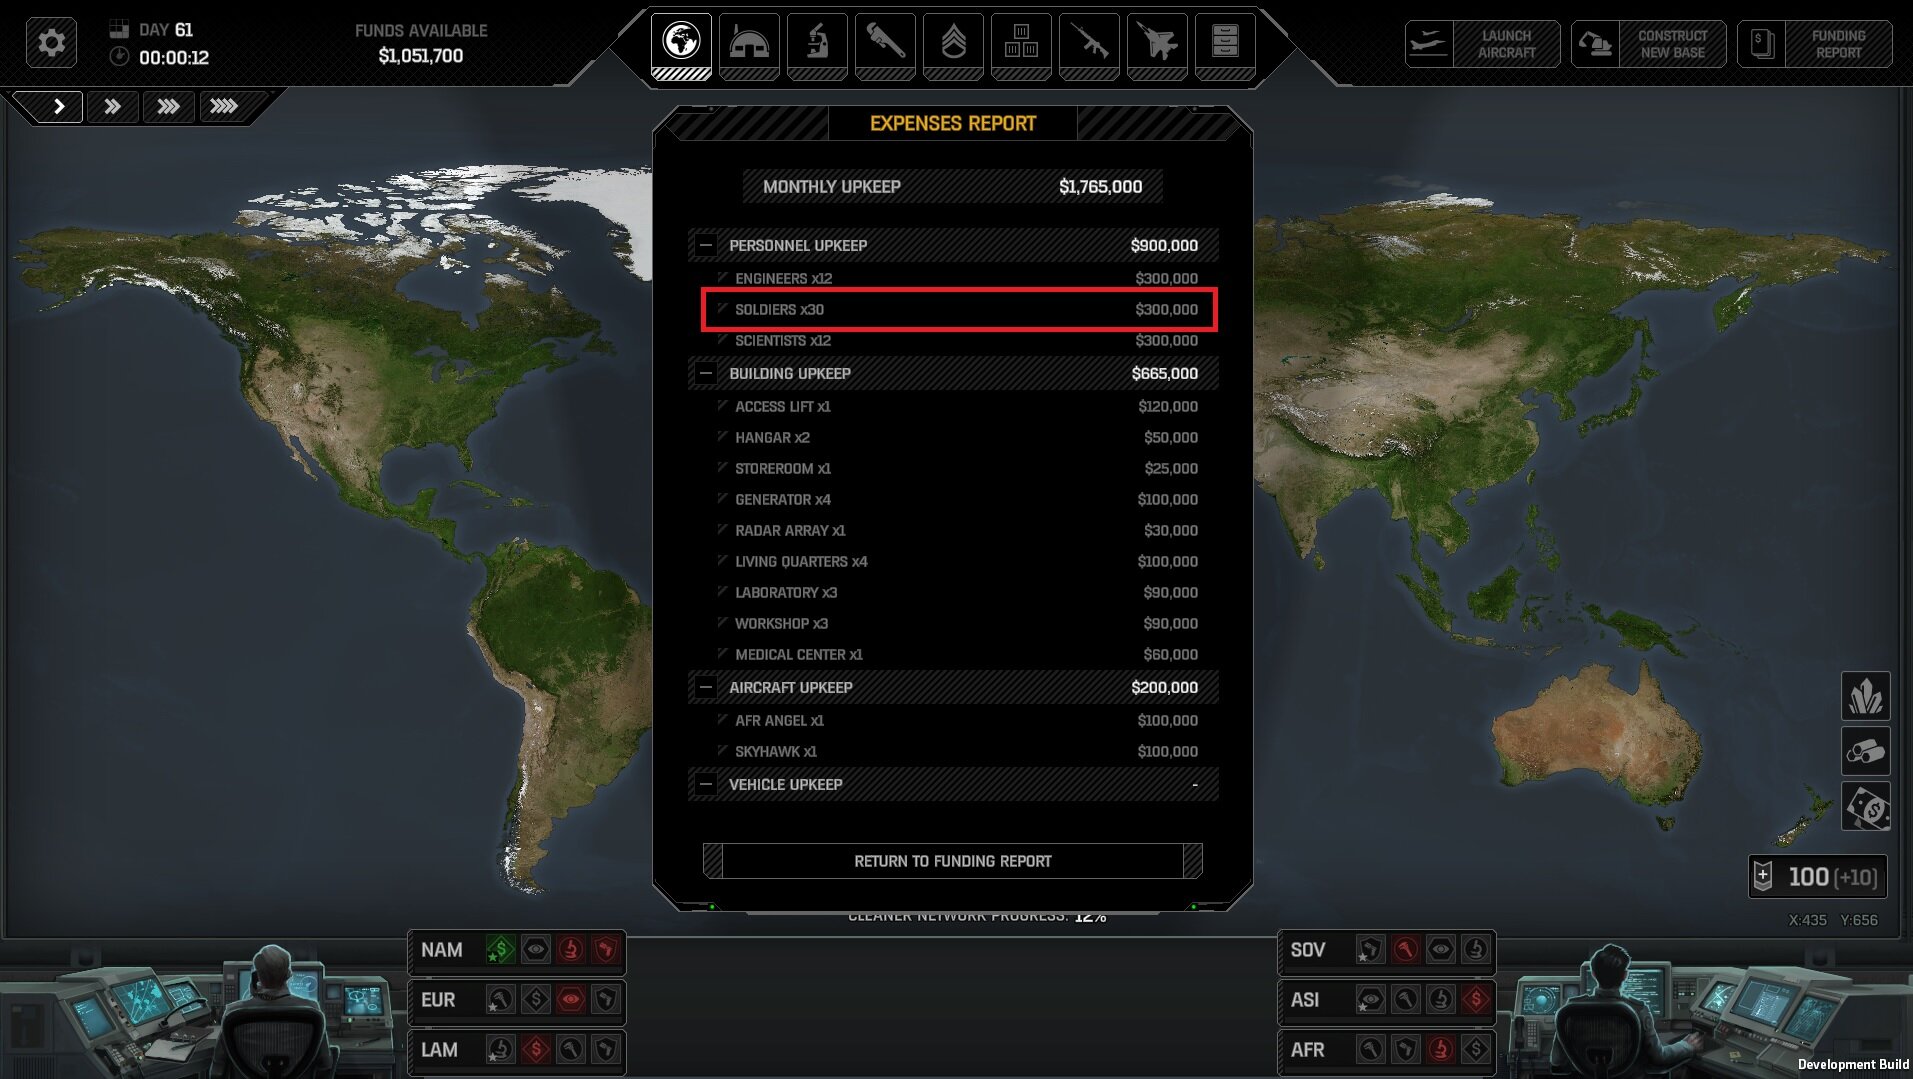Click SOV red caliper icon

(1406, 949)
